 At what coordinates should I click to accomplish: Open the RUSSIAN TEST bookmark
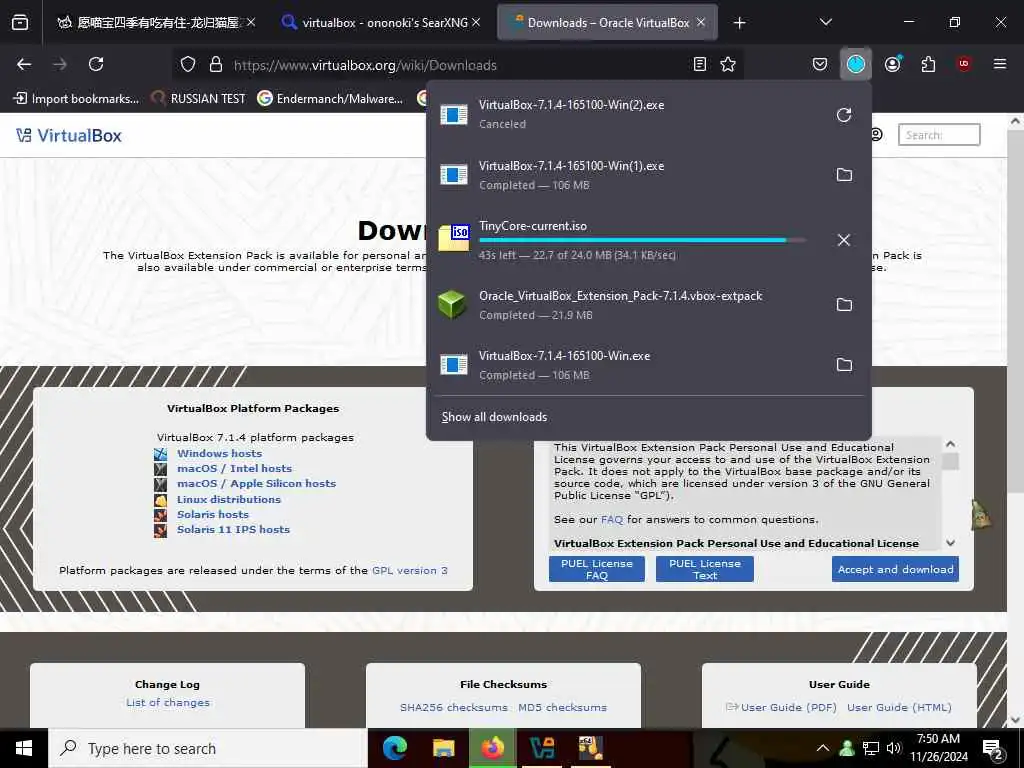point(199,99)
